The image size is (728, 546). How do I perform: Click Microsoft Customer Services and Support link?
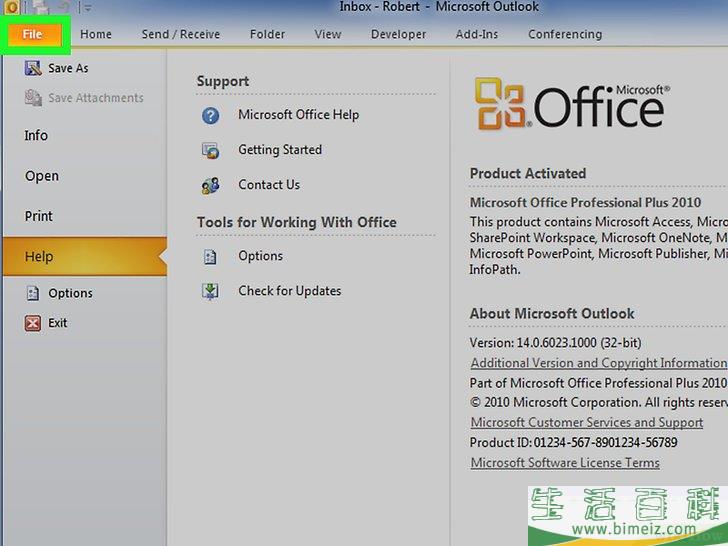tap(586, 423)
